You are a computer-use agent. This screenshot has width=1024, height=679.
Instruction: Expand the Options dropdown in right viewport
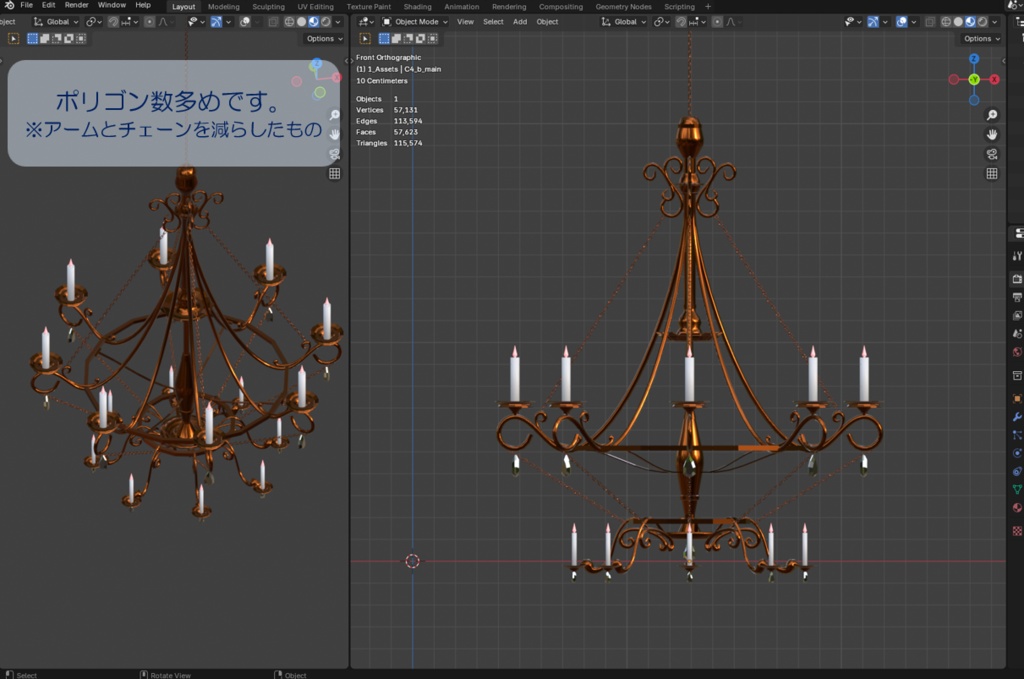click(980, 39)
